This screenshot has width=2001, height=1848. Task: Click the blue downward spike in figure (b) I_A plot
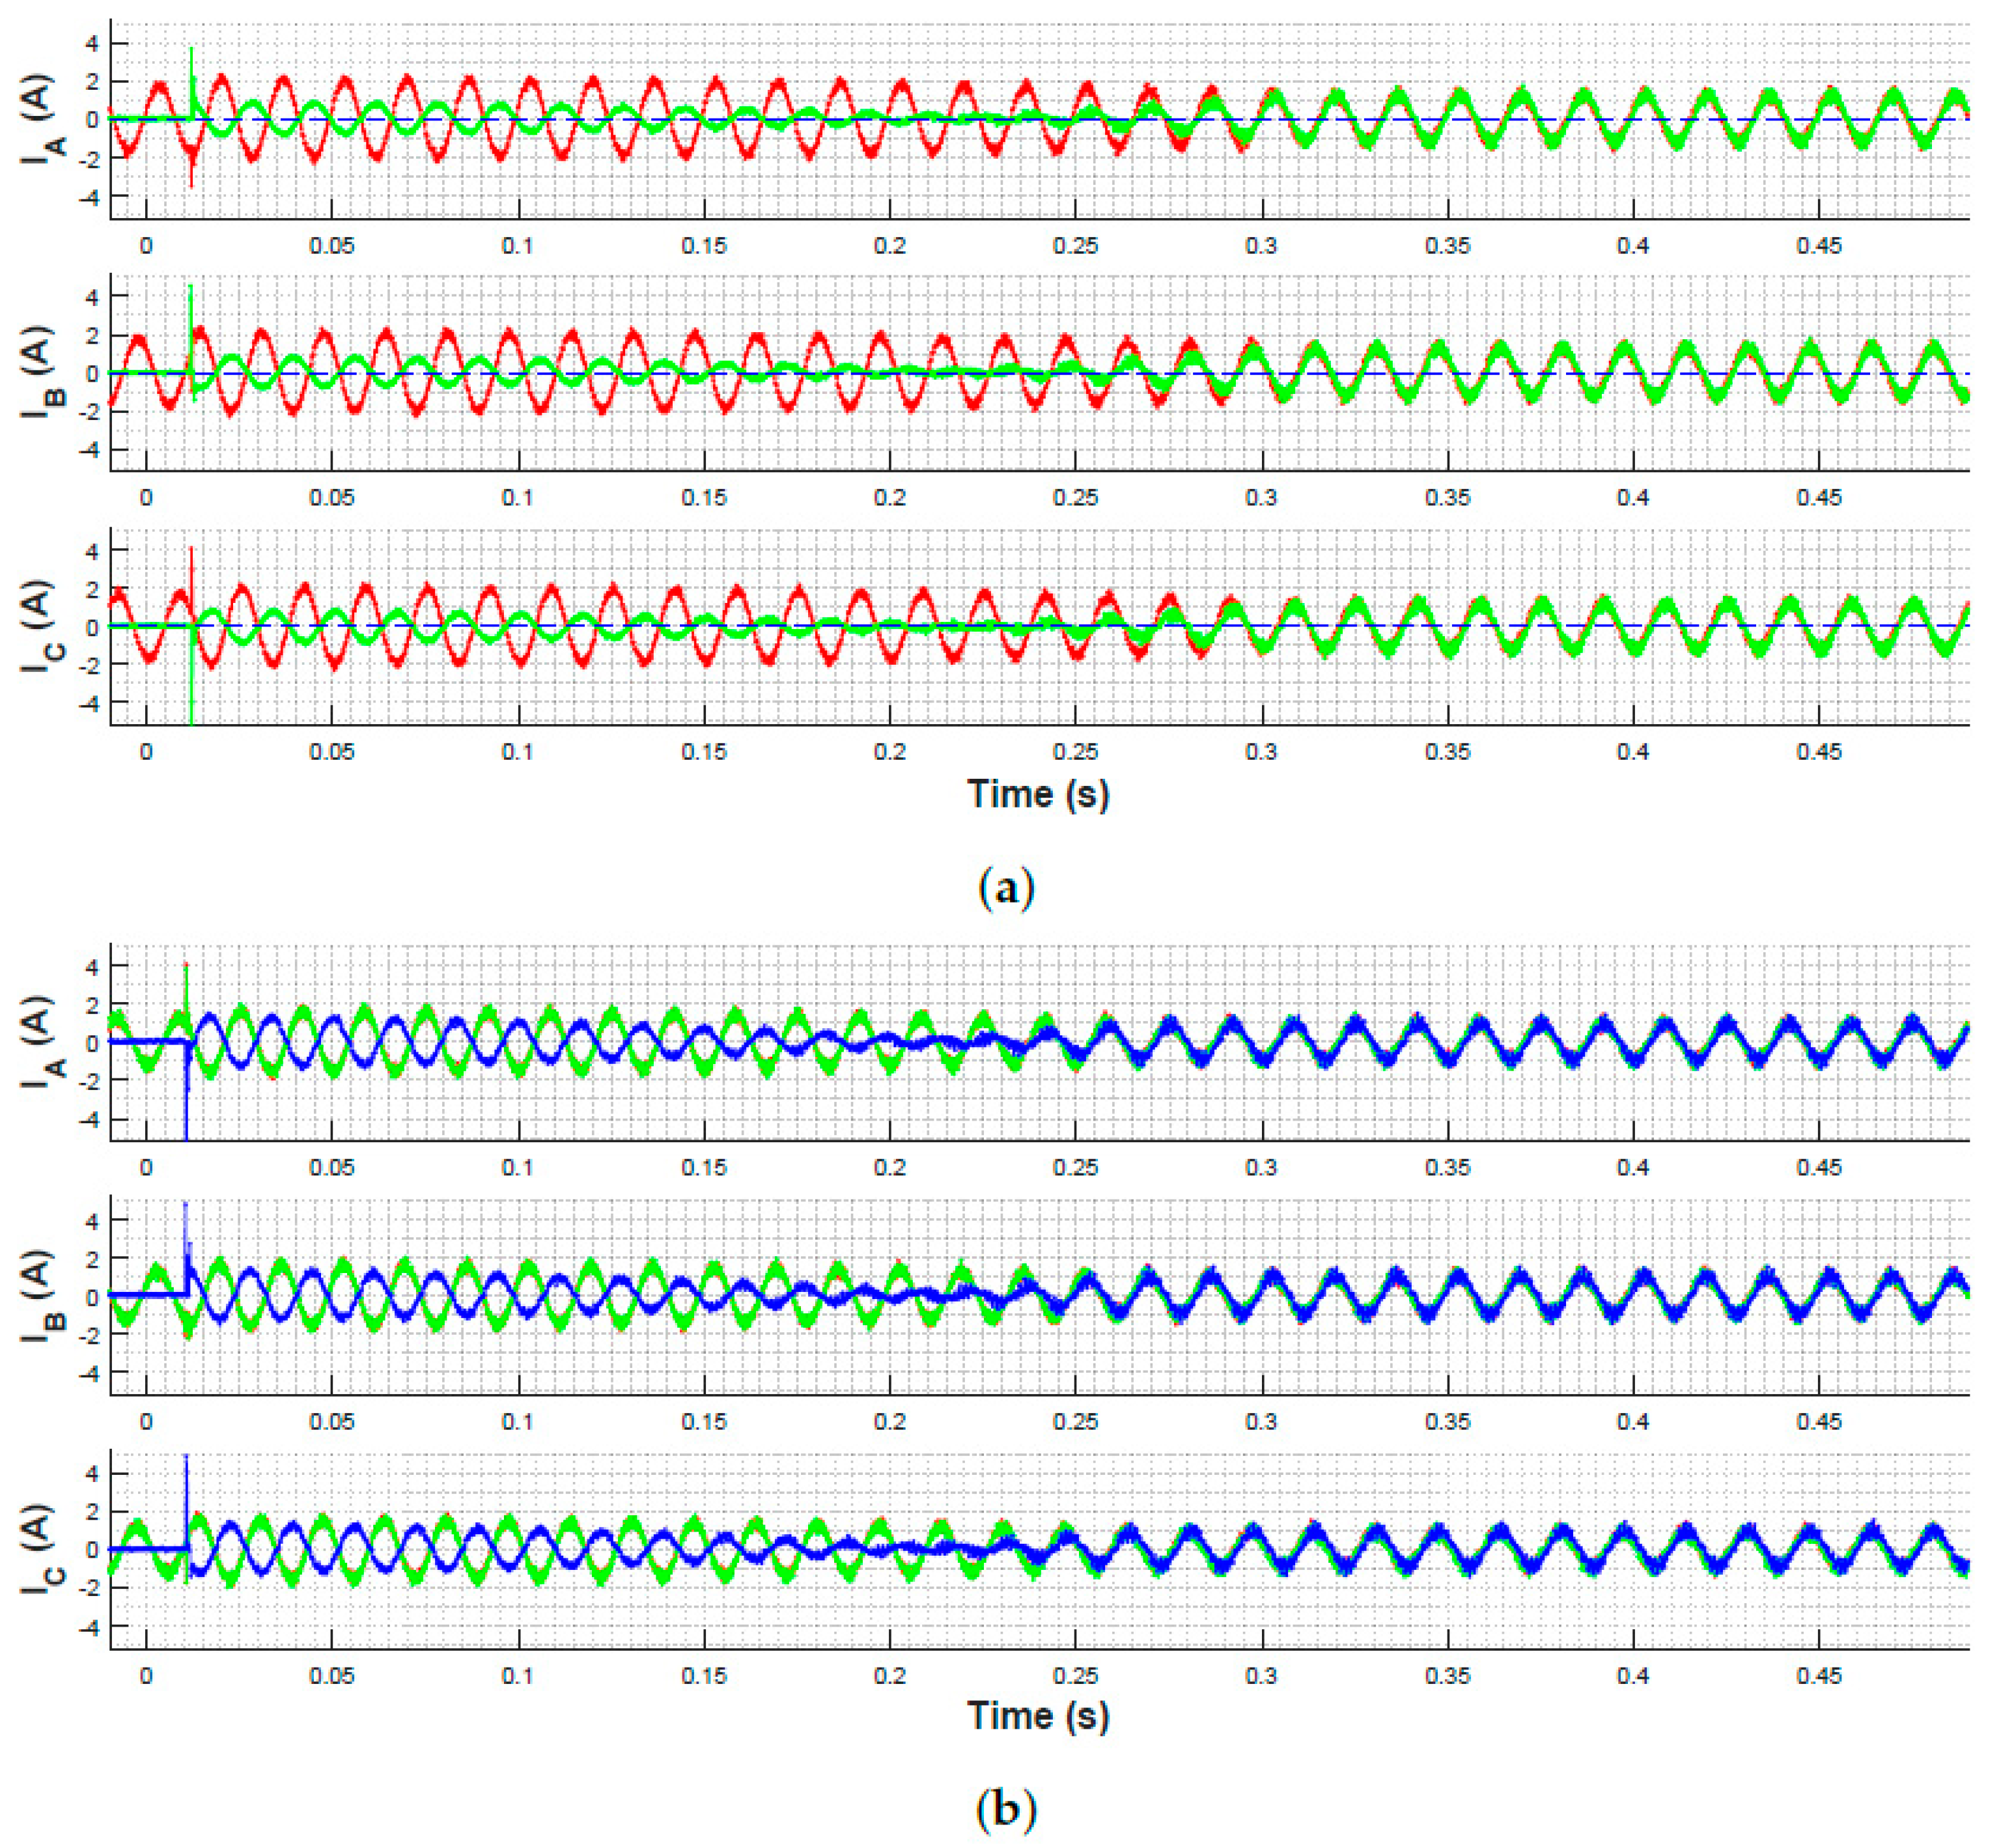point(187,1105)
